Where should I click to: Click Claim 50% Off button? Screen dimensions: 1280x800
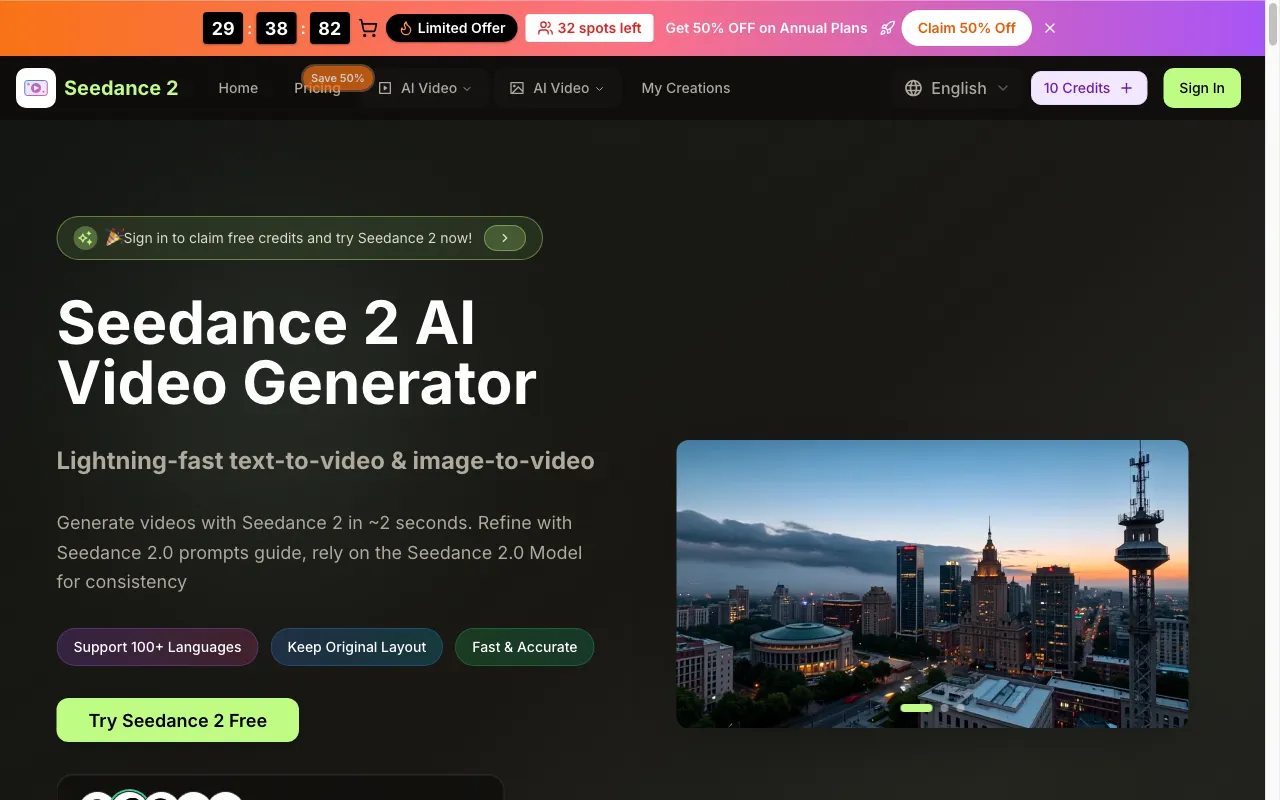(x=966, y=28)
